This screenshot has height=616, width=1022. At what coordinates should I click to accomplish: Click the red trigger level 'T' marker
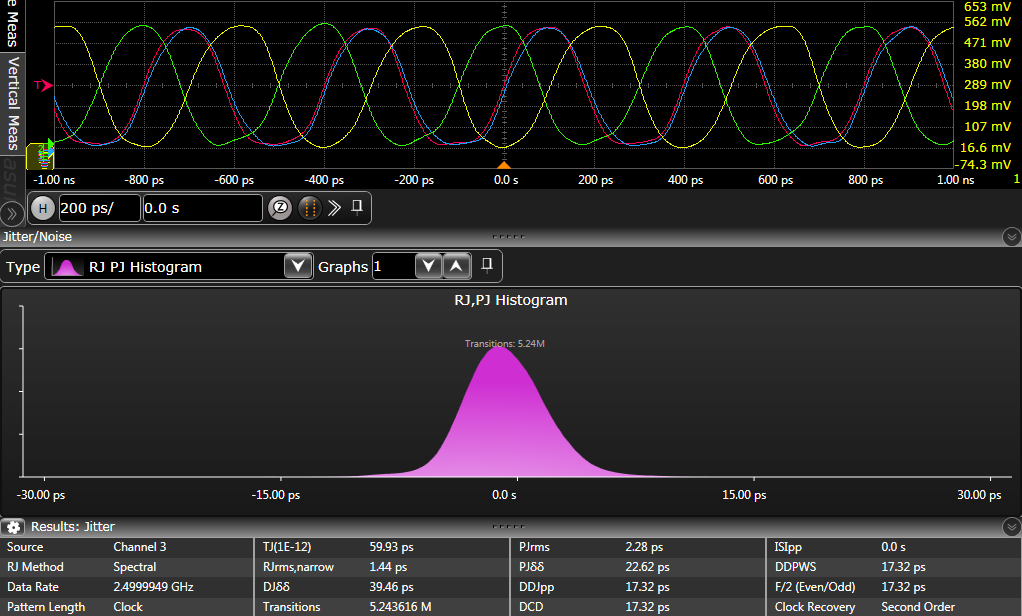pos(43,86)
